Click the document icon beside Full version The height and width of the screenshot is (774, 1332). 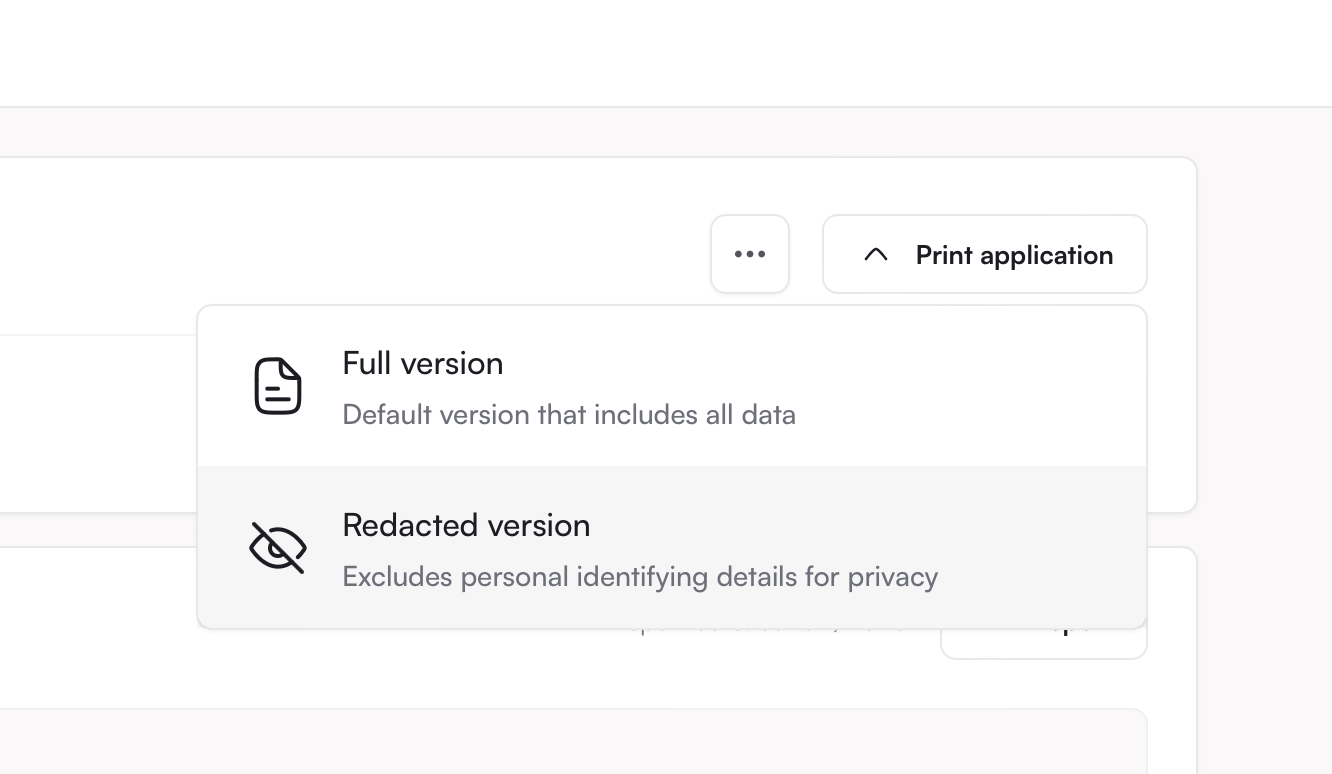(278, 386)
